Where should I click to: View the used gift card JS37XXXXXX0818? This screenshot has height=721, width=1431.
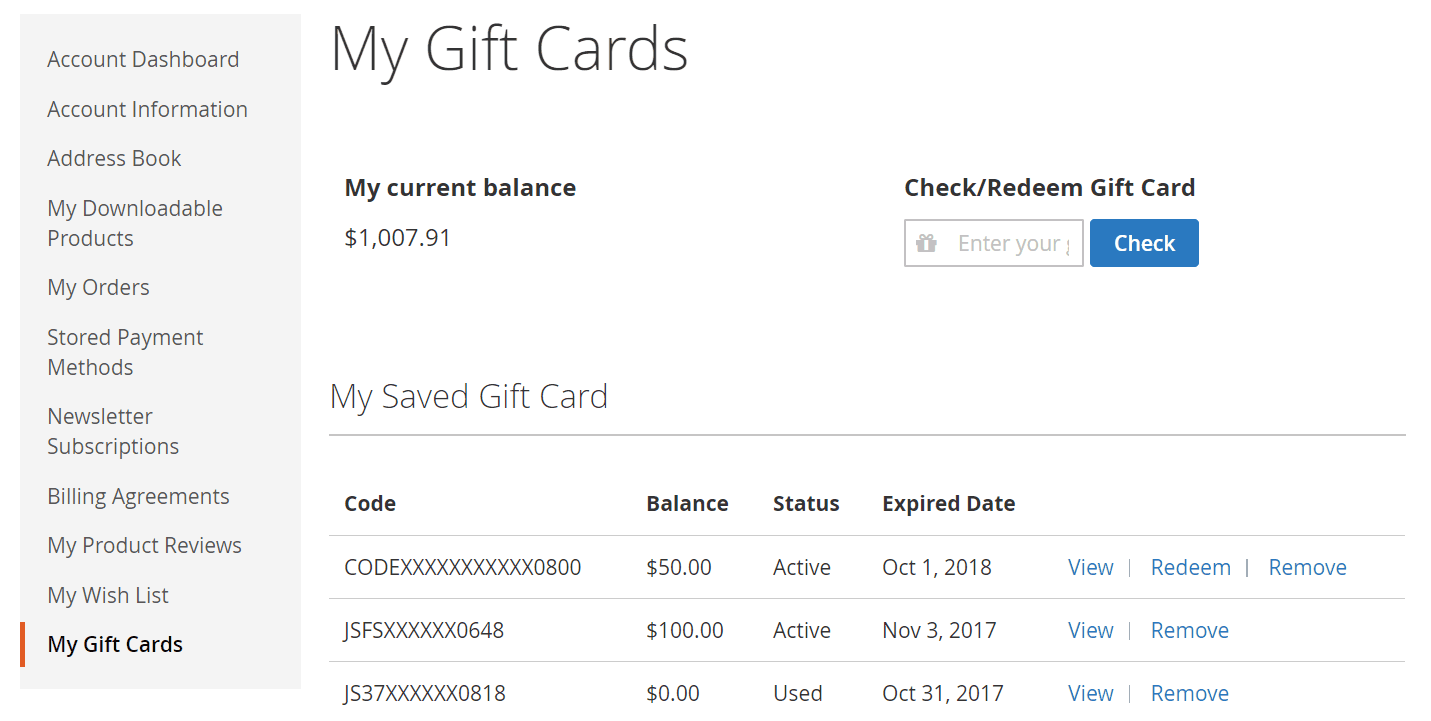[x=1090, y=693]
